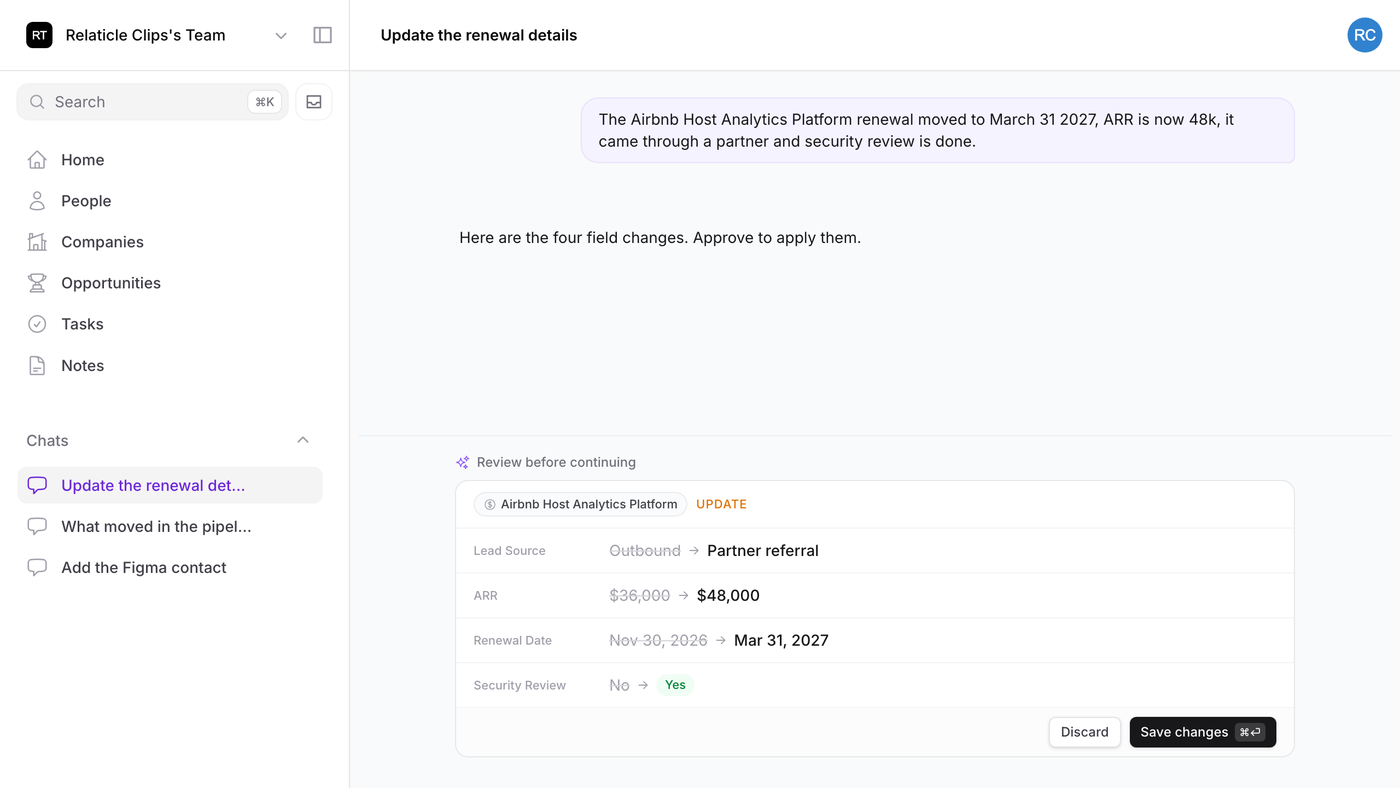This screenshot has width=1400, height=788.
Task: Click the sparkle icon beside Review before continuing
Action: point(463,462)
